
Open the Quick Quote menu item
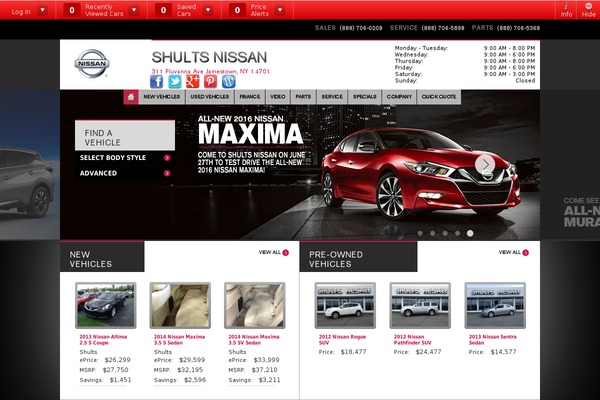coord(439,97)
